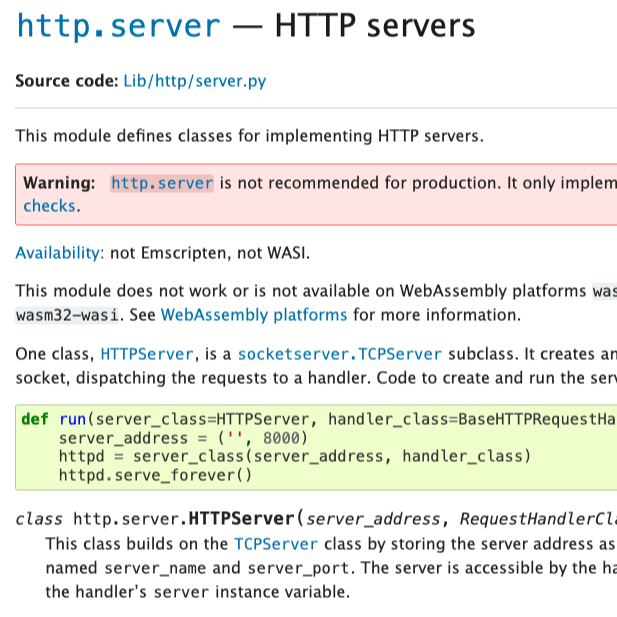Open the Availability link
This screenshot has height=617, width=617.
pos(57,253)
